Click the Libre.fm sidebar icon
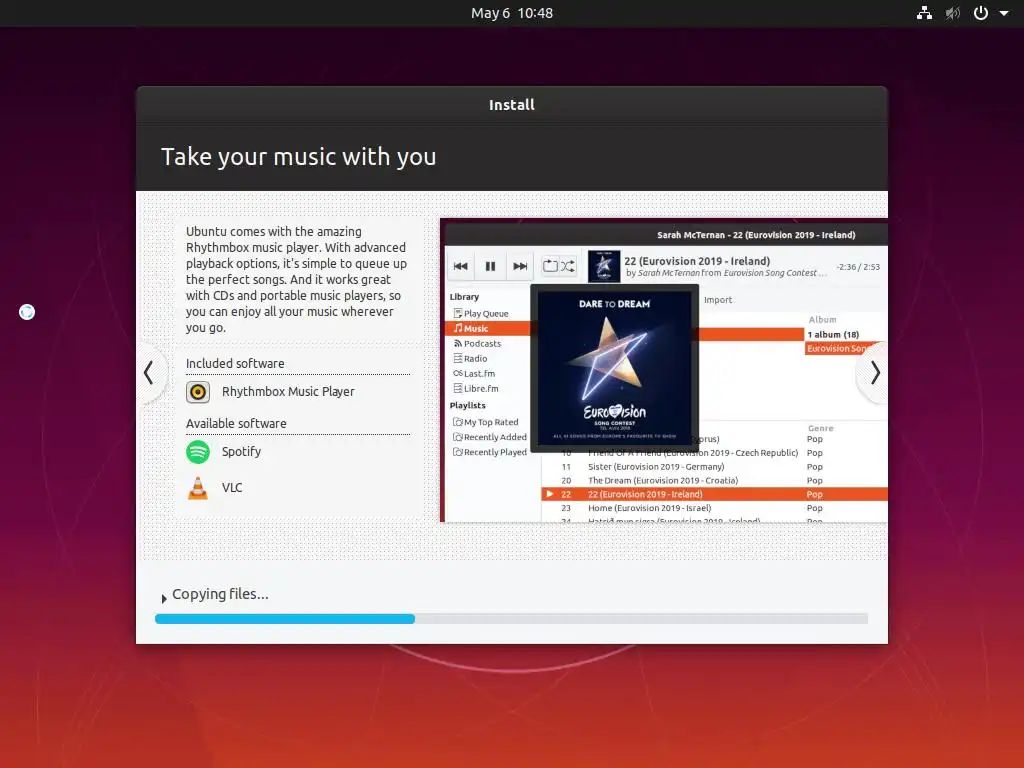 (x=458, y=389)
